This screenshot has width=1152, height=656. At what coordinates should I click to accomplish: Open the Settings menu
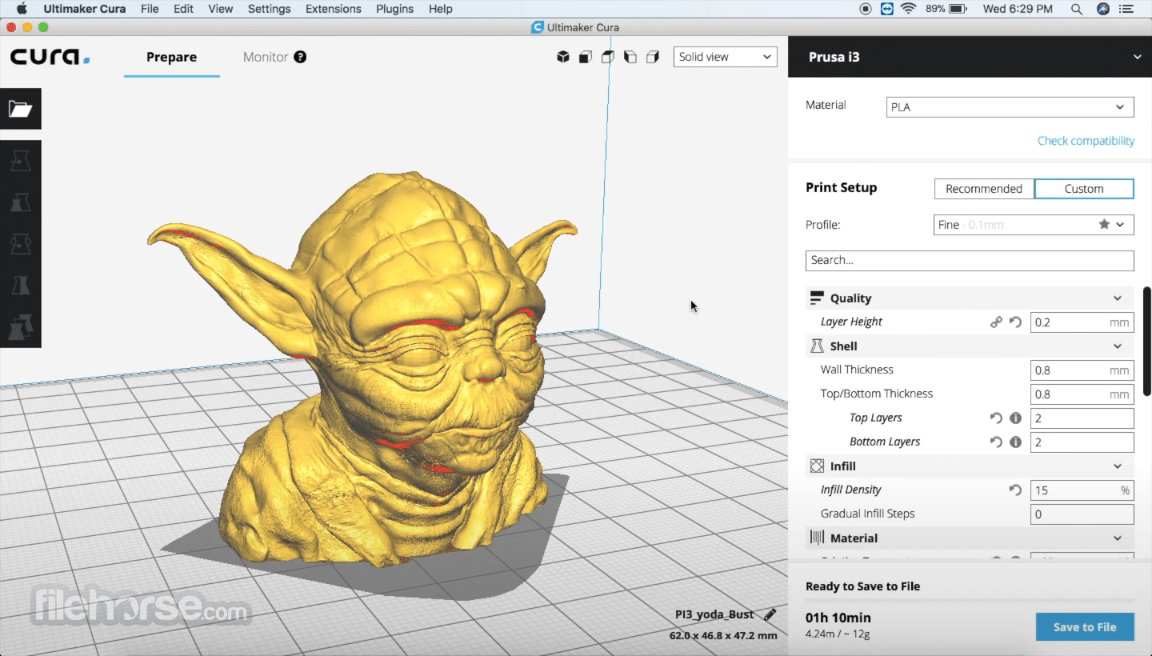coord(269,9)
